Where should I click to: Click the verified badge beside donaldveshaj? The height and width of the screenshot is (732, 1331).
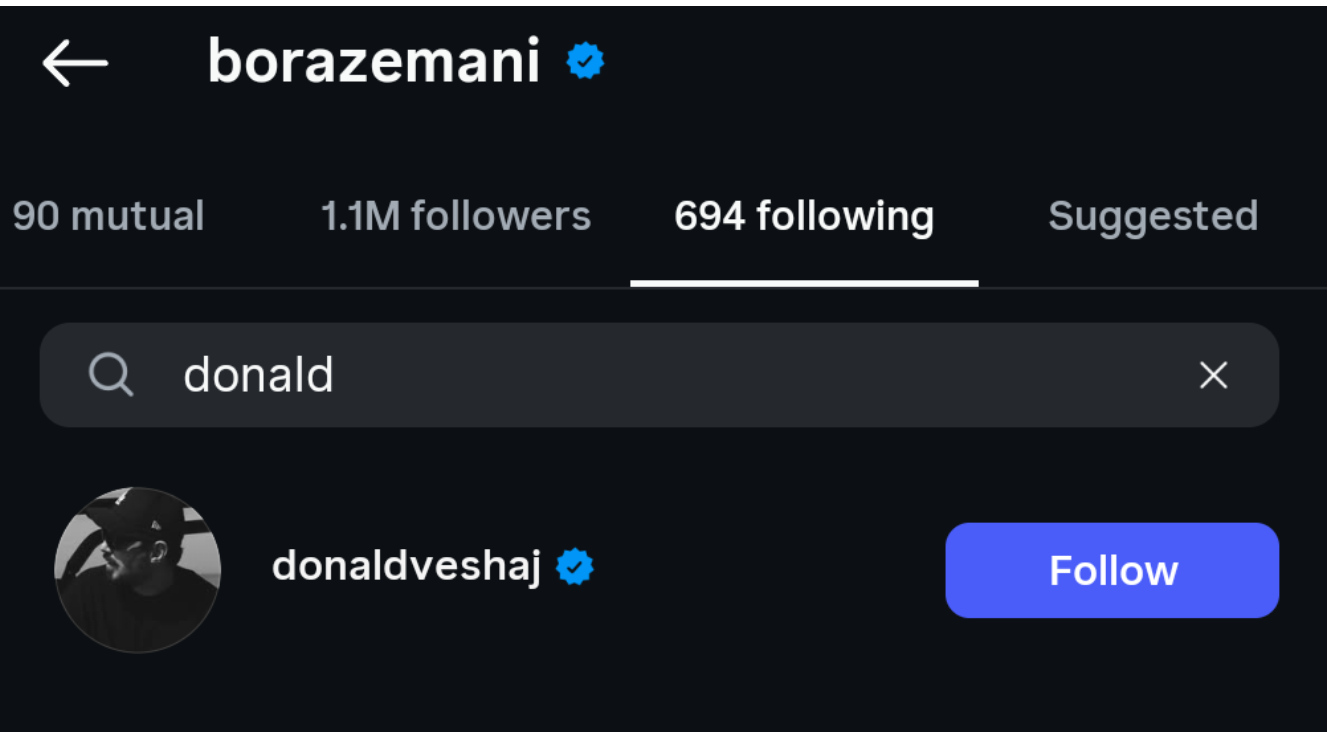pyautogui.click(x=575, y=567)
